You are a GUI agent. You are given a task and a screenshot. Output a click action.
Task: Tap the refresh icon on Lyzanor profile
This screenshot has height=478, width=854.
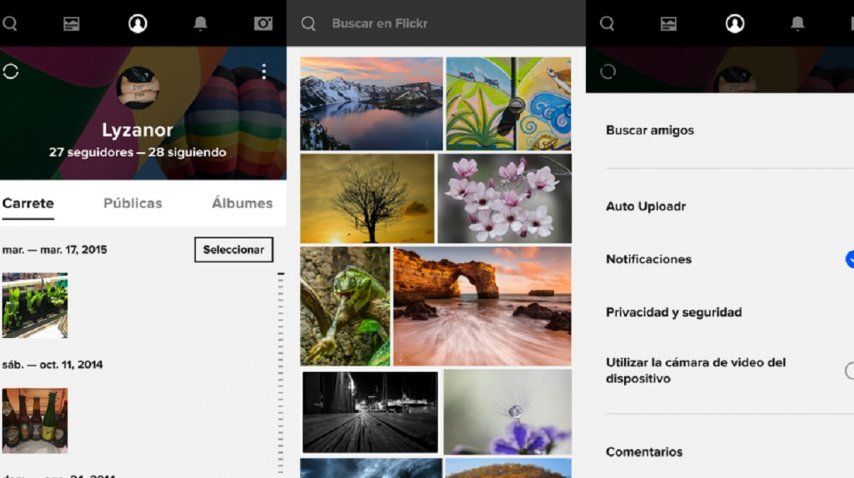pyautogui.click(x=12, y=71)
